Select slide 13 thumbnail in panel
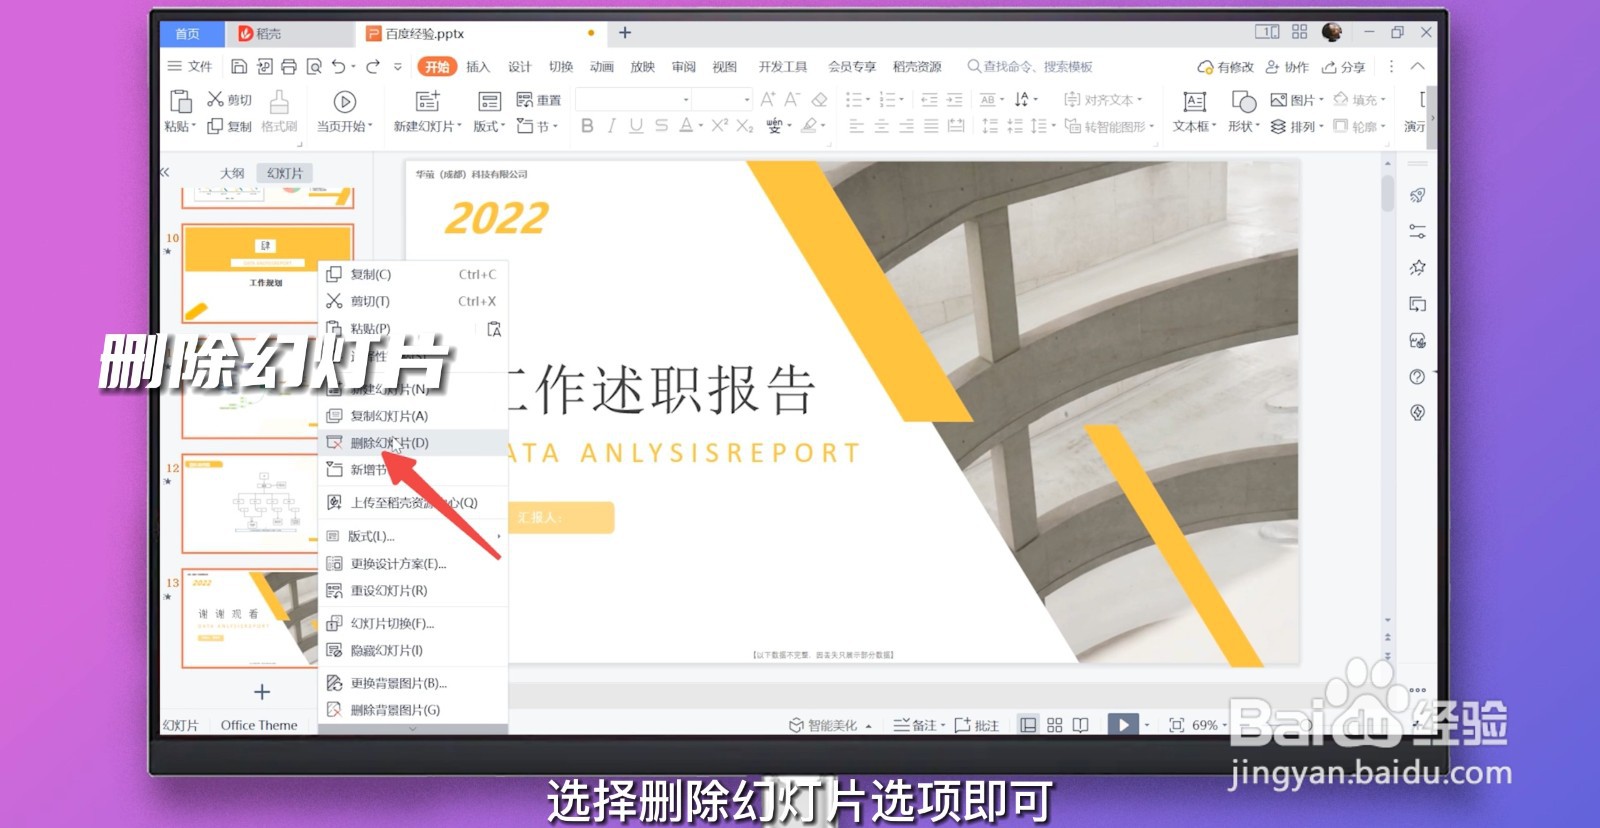The height and width of the screenshot is (828, 1600). [250, 619]
